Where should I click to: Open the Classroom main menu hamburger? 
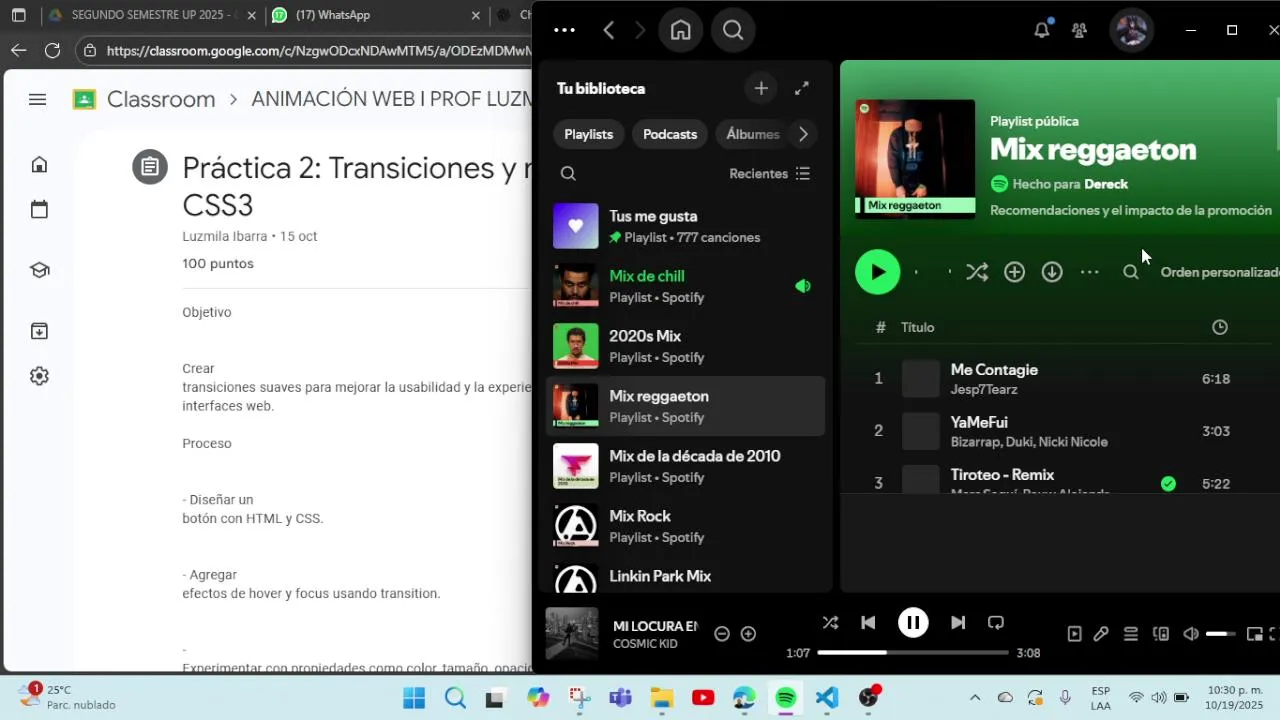coord(38,99)
